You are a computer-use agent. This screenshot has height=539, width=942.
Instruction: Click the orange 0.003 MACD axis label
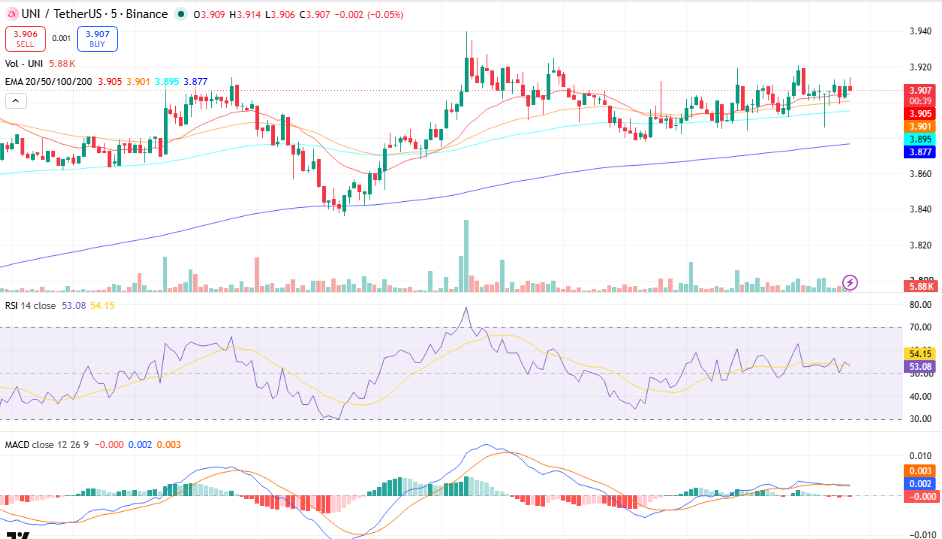(x=920, y=470)
